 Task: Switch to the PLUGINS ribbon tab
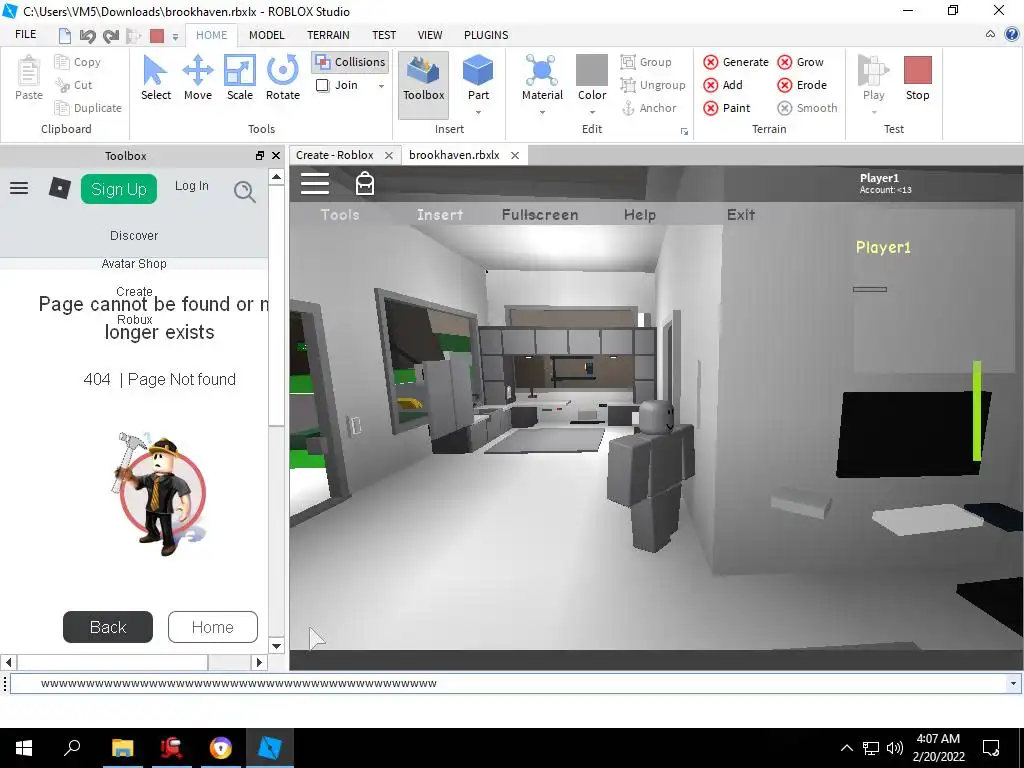click(x=486, y=35)
